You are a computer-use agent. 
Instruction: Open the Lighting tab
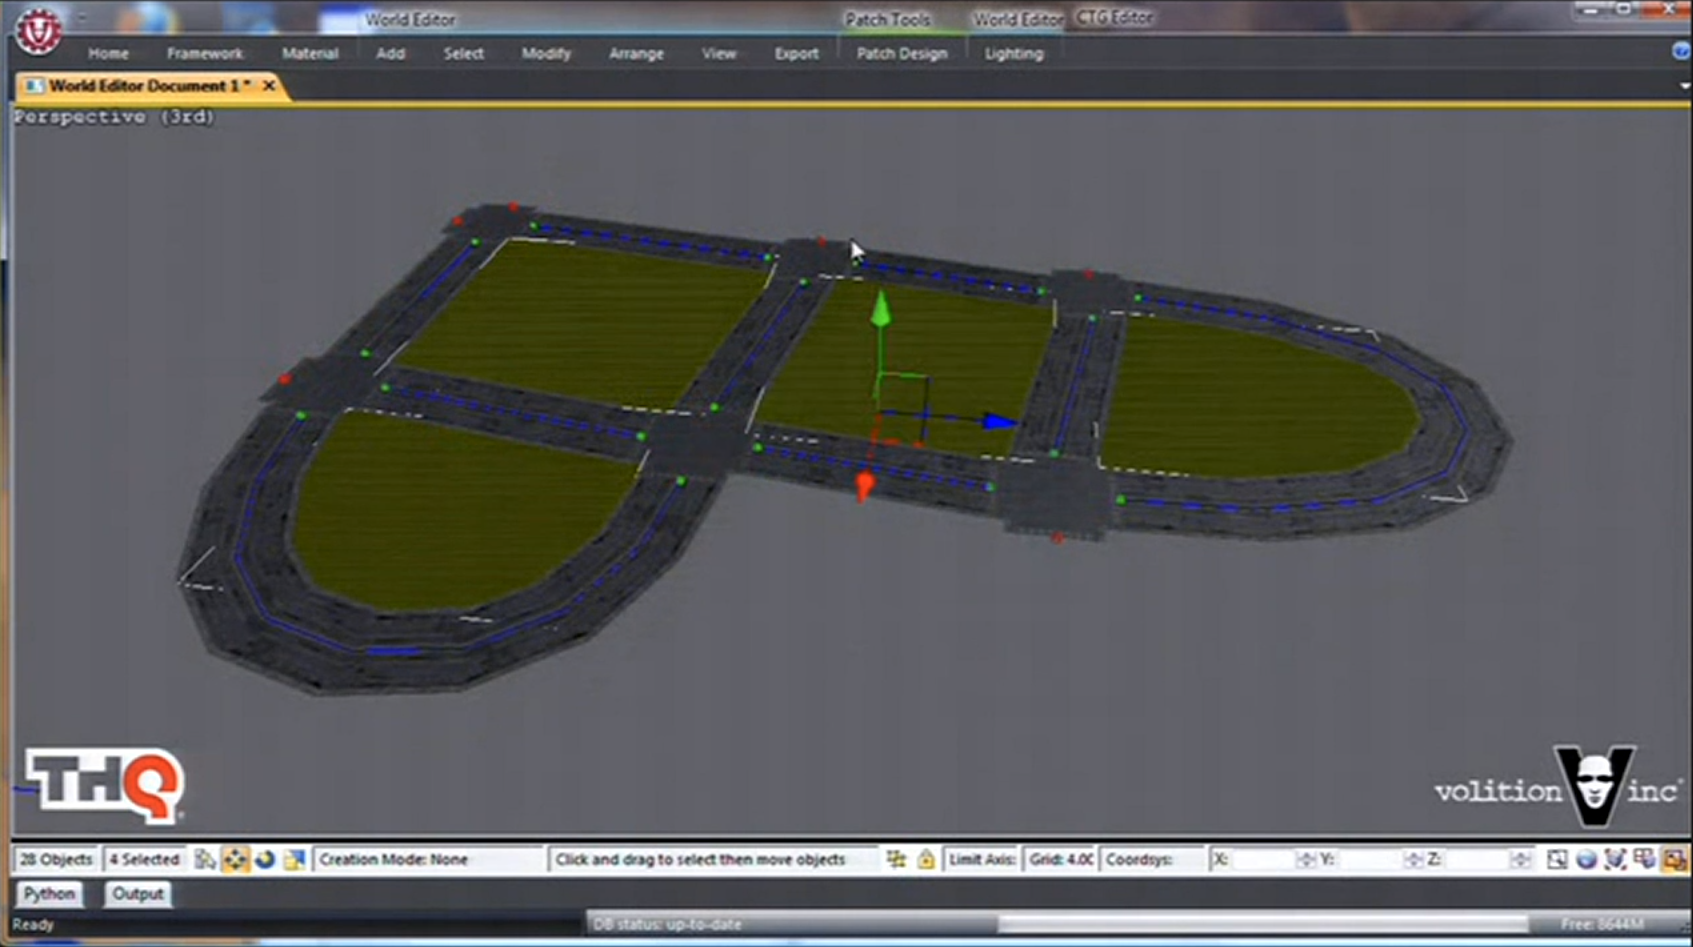point(1013,54)
